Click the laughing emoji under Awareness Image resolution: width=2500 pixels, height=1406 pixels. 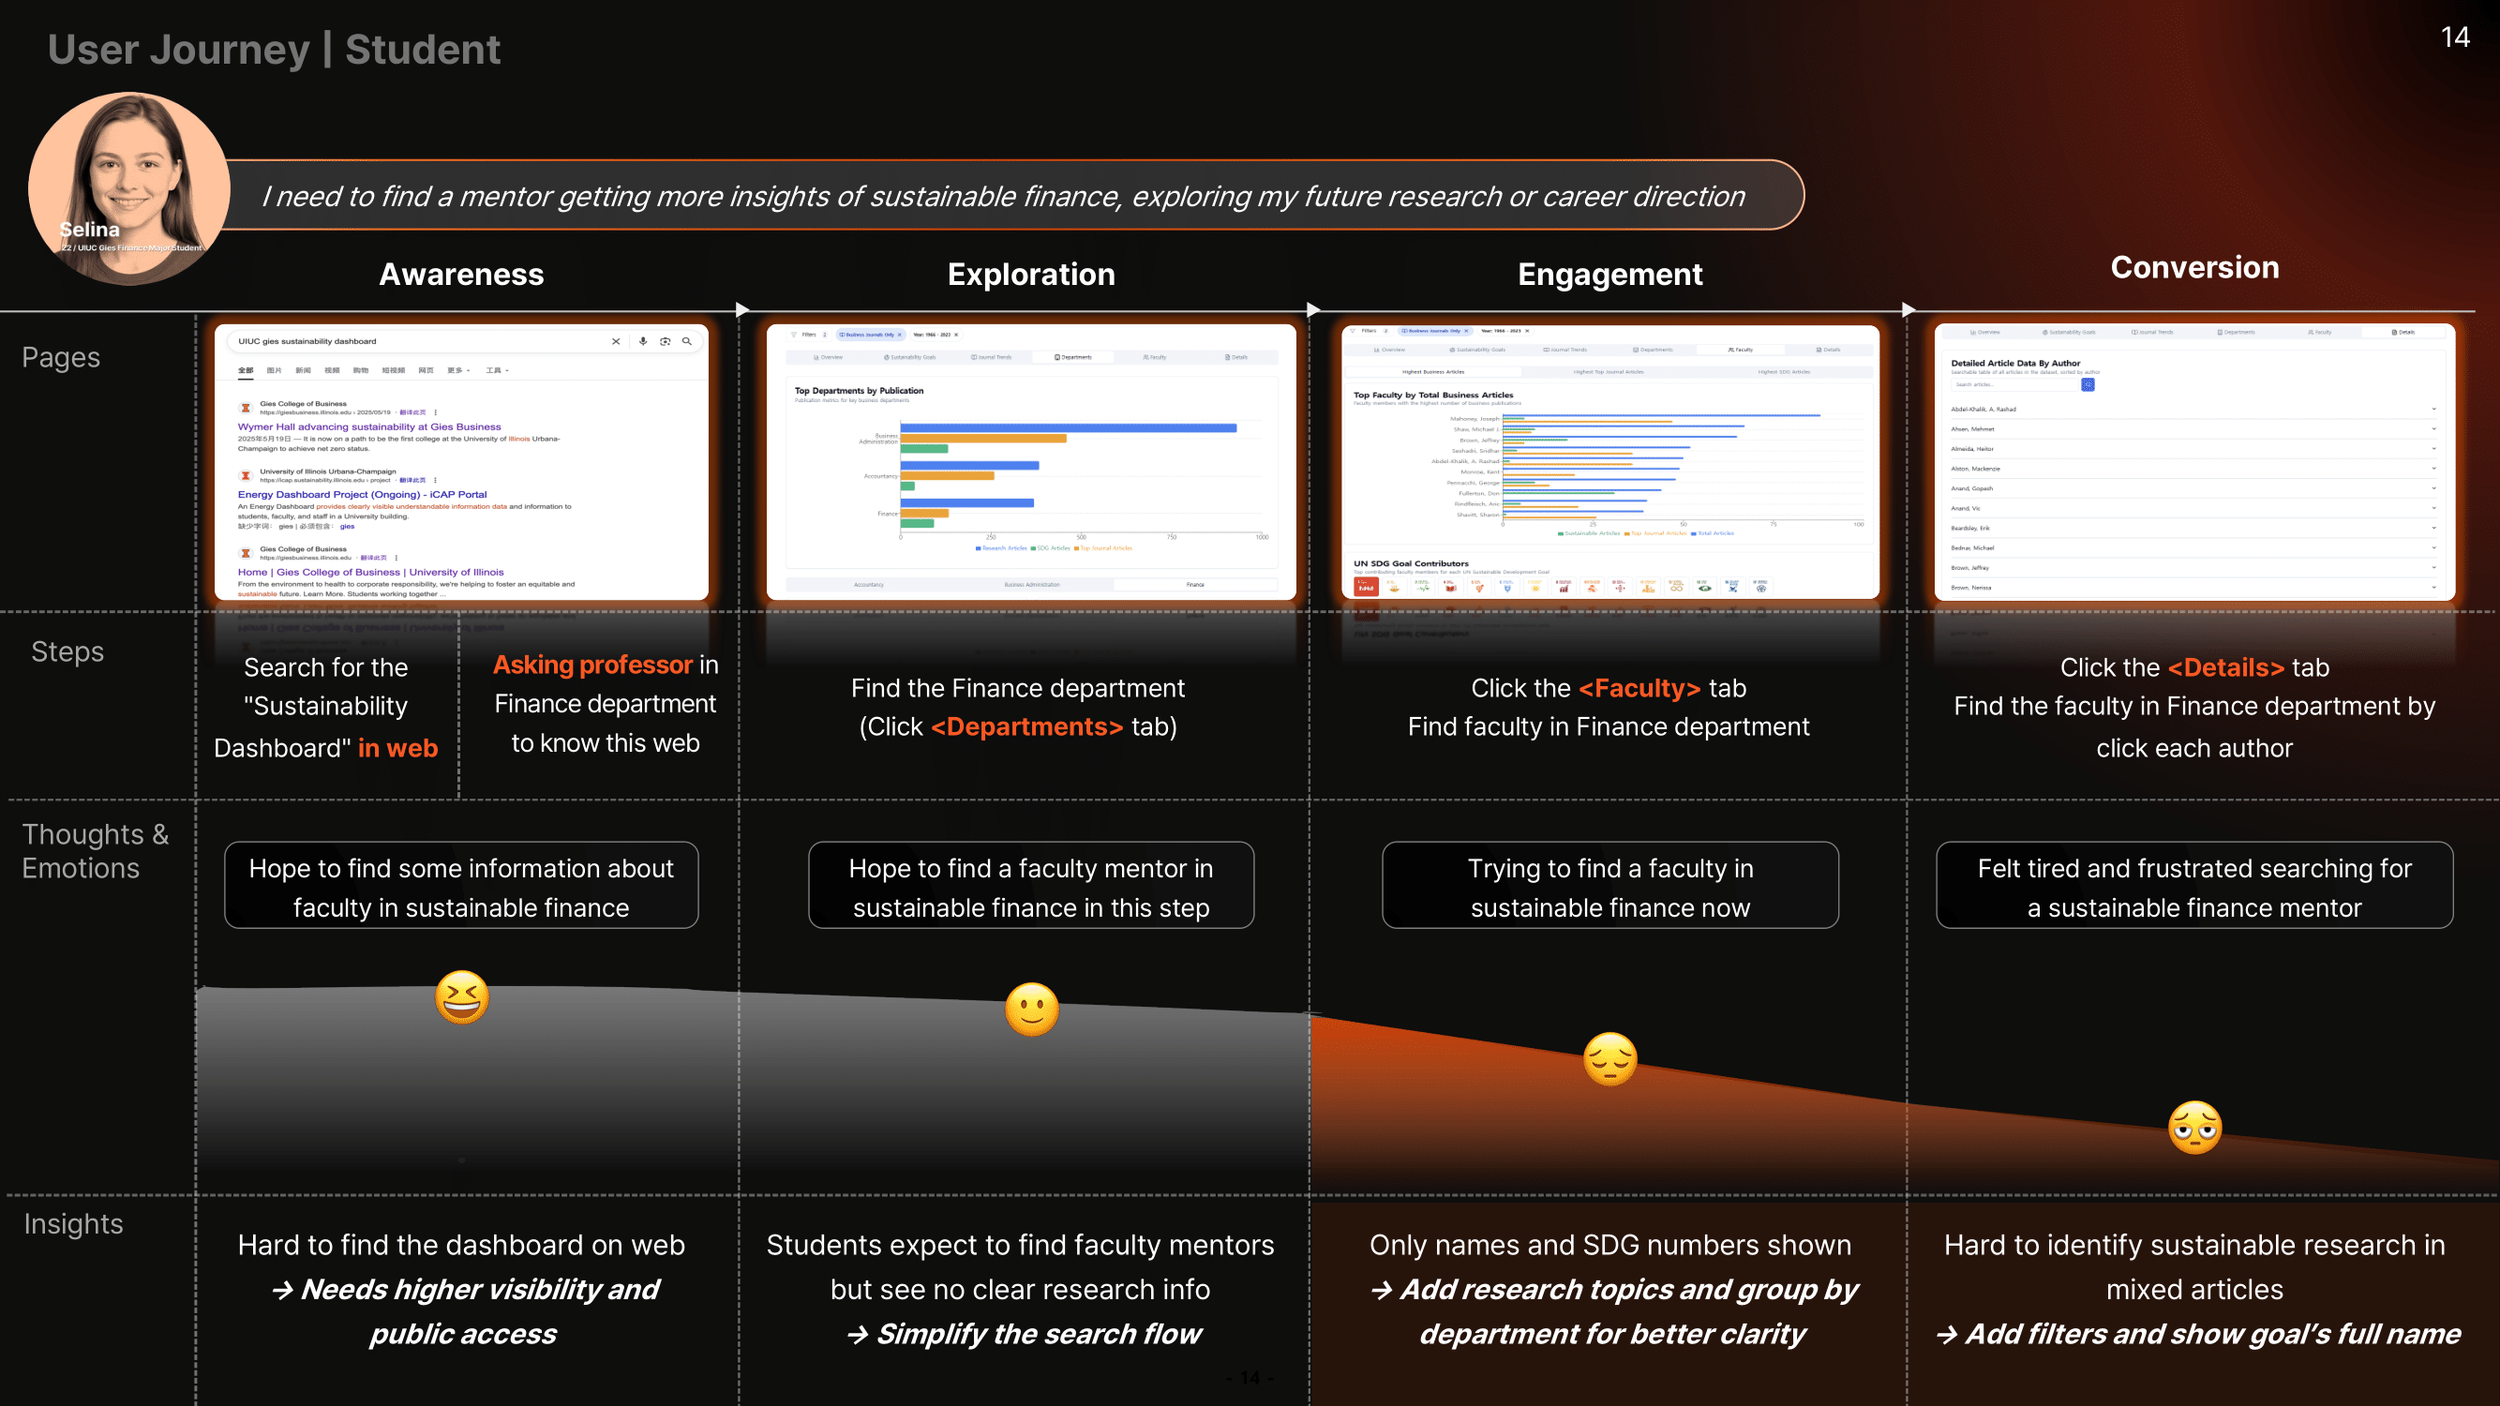tap(462, 998)
